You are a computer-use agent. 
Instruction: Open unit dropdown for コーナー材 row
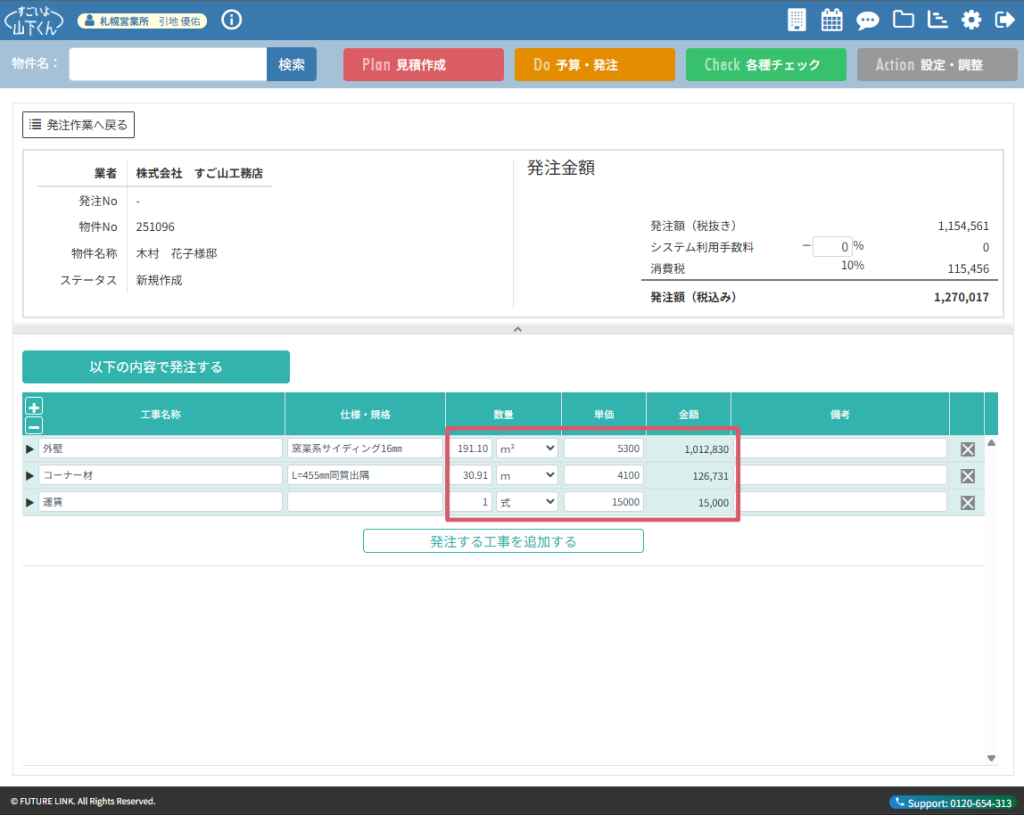coord(527,476)
